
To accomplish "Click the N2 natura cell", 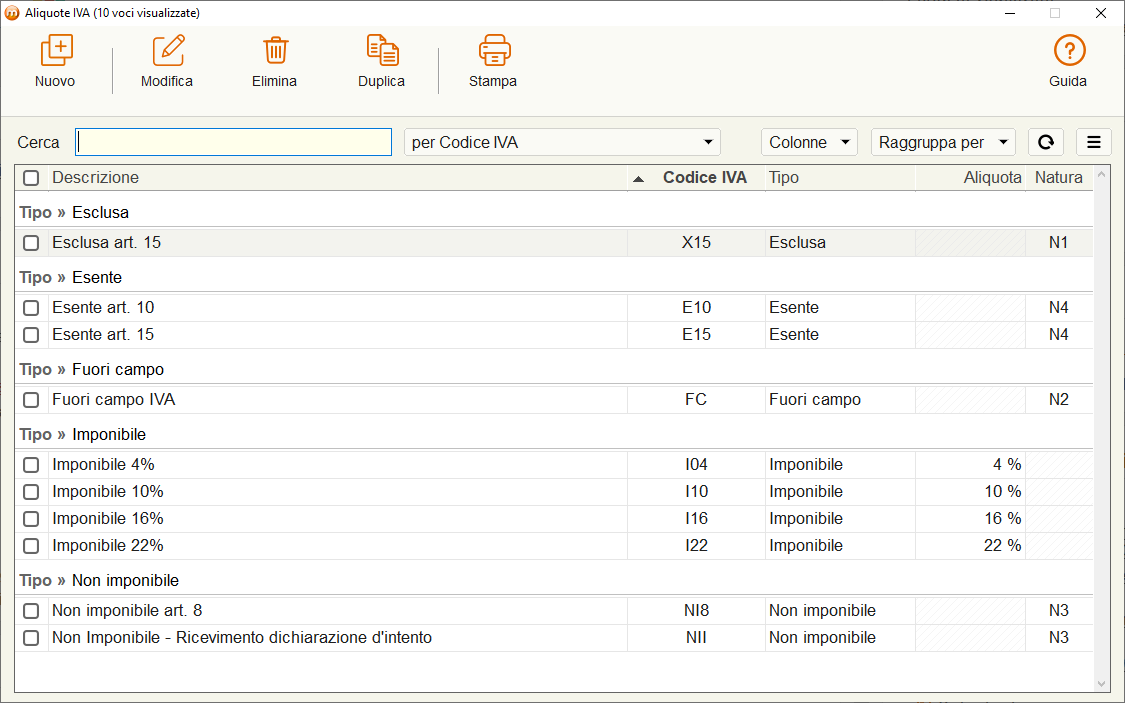I will (1059, 400).
